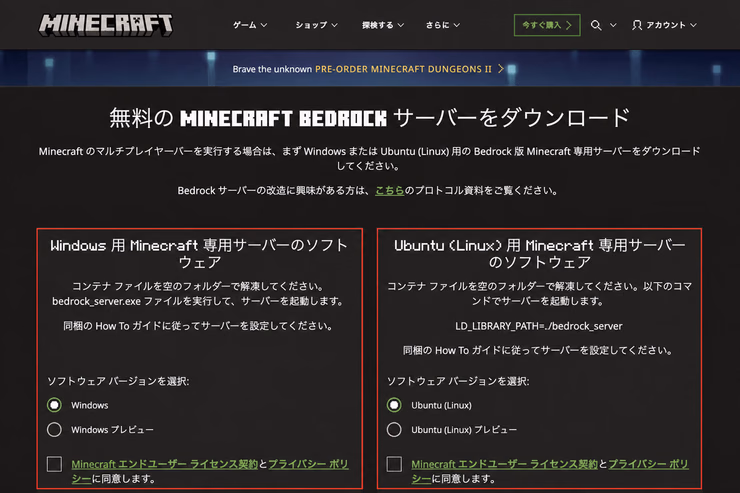The image size is (740, 493).
Task: Expand the chevron next to さらに
Action: tap(456, 25)
